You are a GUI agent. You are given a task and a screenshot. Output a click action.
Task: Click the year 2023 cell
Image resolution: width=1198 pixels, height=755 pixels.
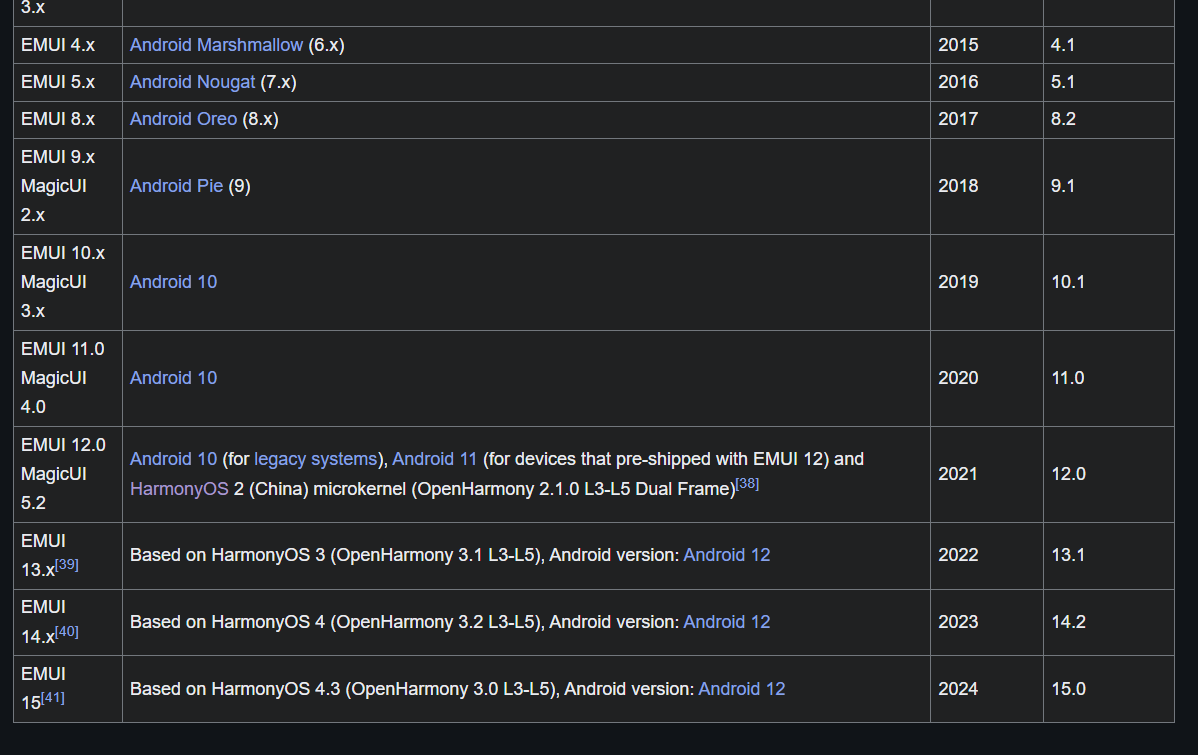pyautogui.click(x=986, y=623)
